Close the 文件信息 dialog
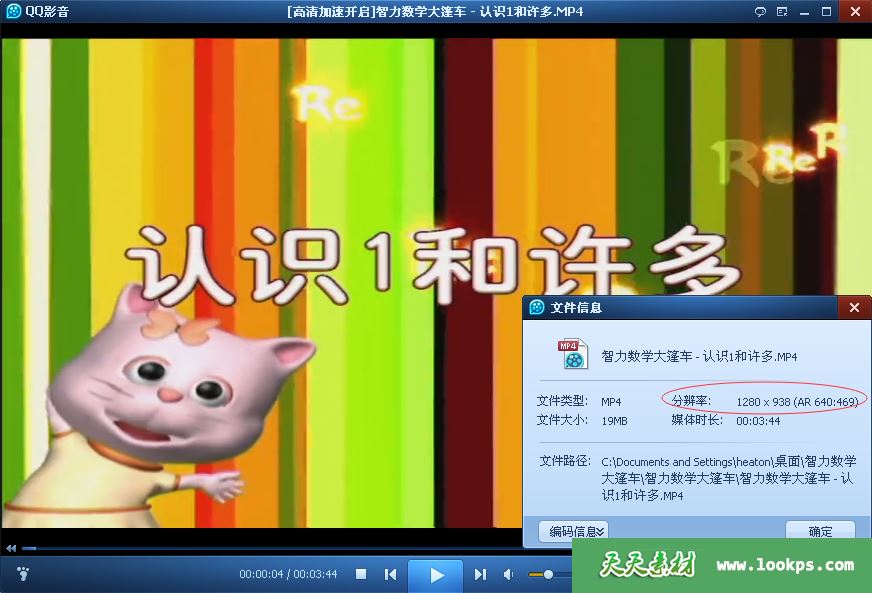The height and width of the screenshot is (593, 872). [853, 308]
